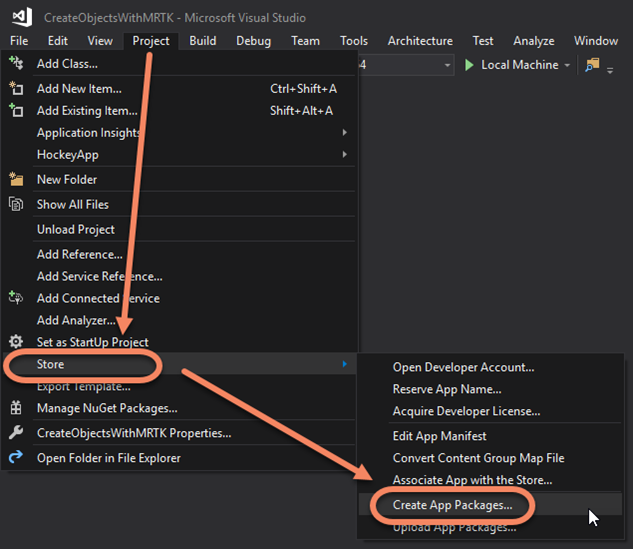The height and width of the screenshot is (549, 633).
Task: Select Application Insights menu entry
Action: coord(180,132)
